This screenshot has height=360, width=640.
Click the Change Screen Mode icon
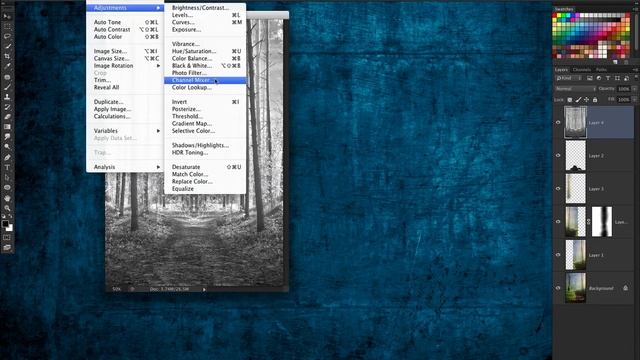point(7,247)
